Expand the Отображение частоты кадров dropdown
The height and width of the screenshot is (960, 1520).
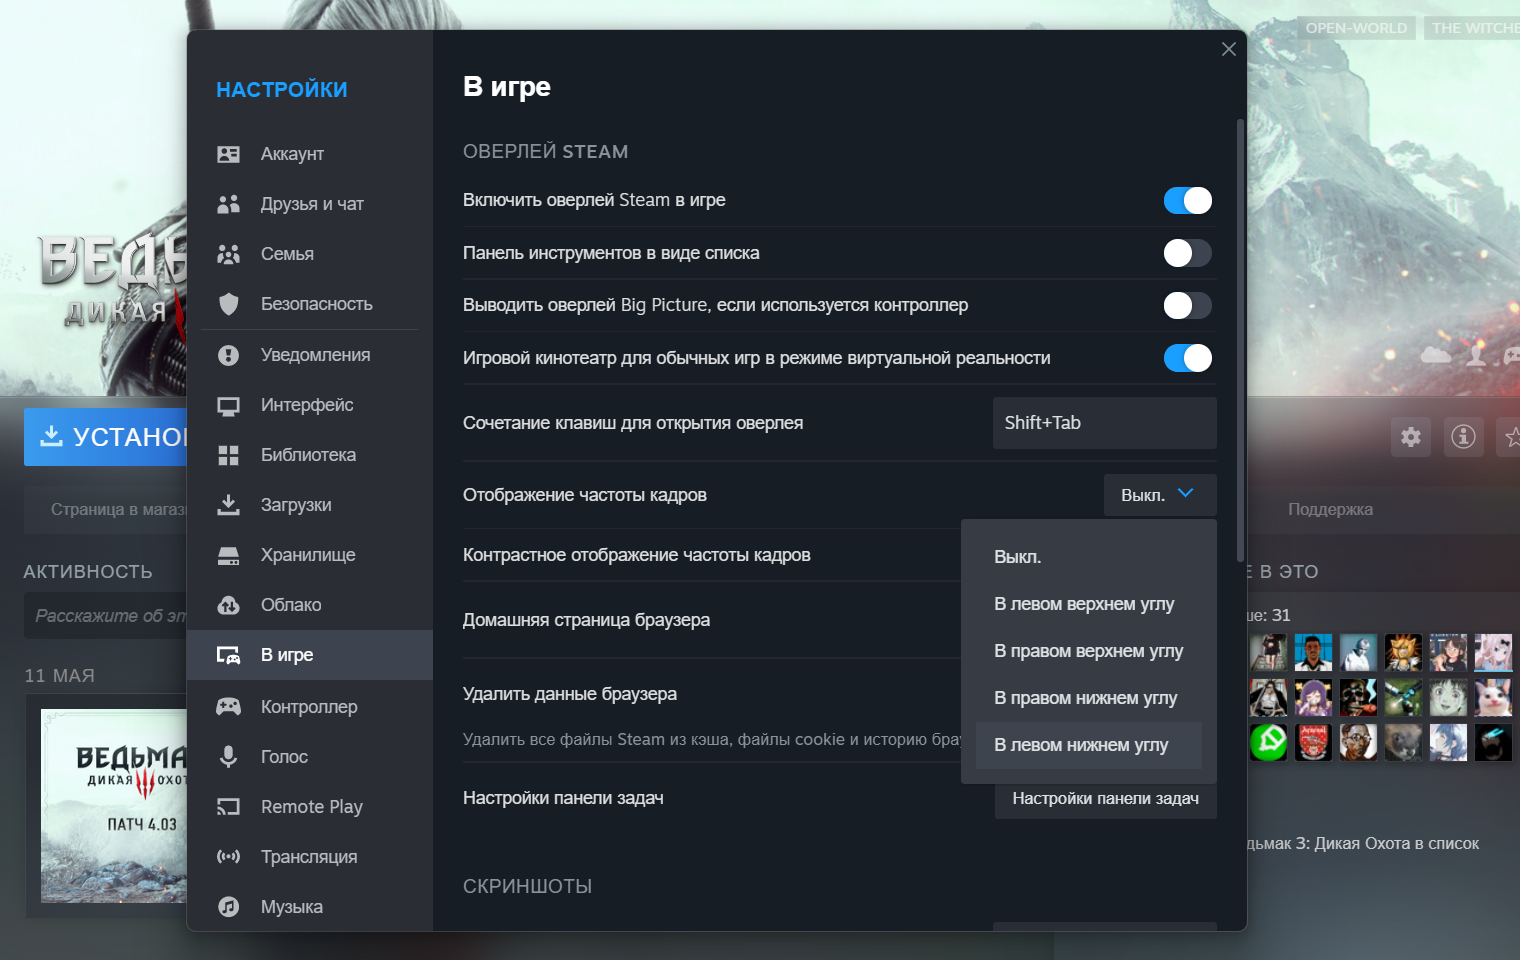point(1160,495)
